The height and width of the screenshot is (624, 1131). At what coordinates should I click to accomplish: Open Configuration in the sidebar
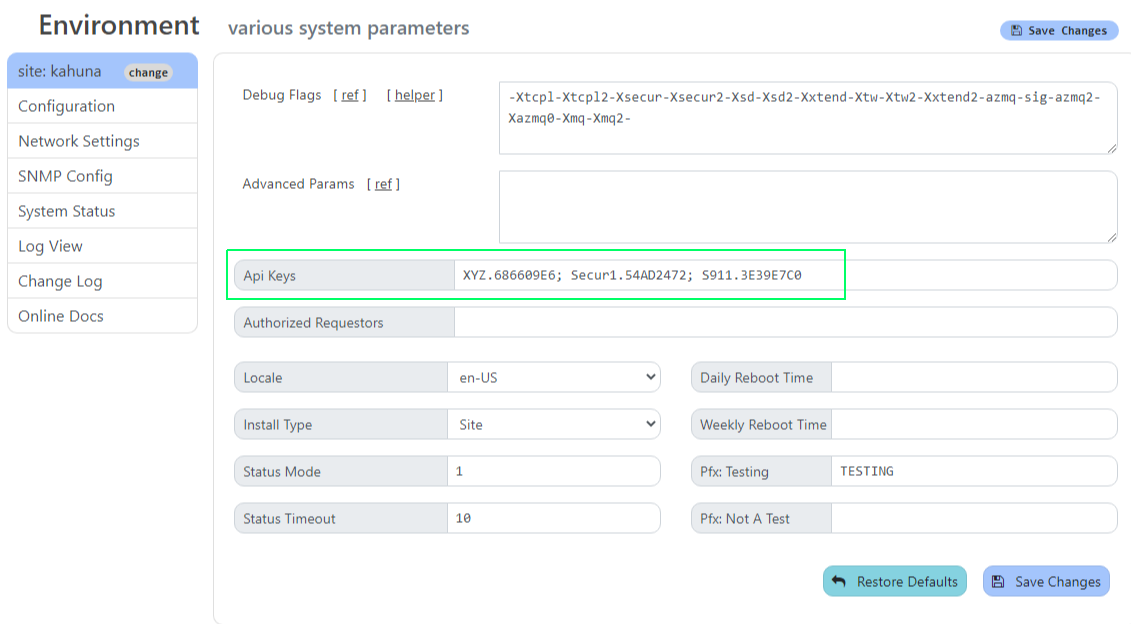click(66, 106)
